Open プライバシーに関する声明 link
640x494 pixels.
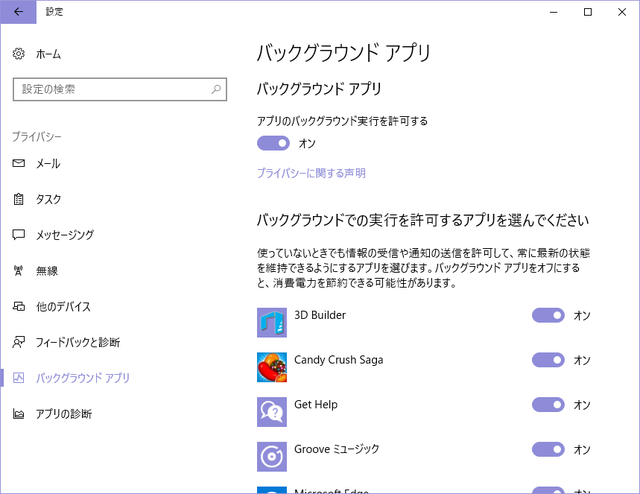pyautogui.click(x=311, y=173)
